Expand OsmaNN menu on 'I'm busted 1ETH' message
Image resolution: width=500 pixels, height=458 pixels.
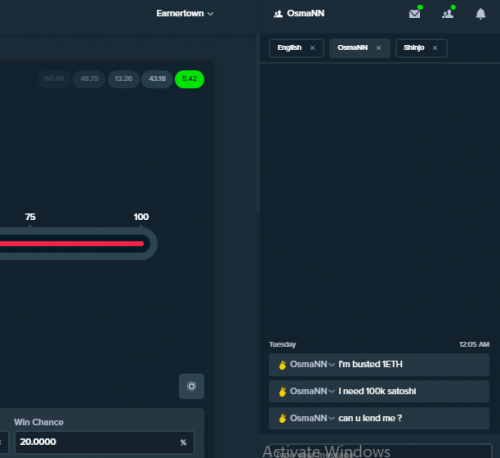tap(332, 365)
